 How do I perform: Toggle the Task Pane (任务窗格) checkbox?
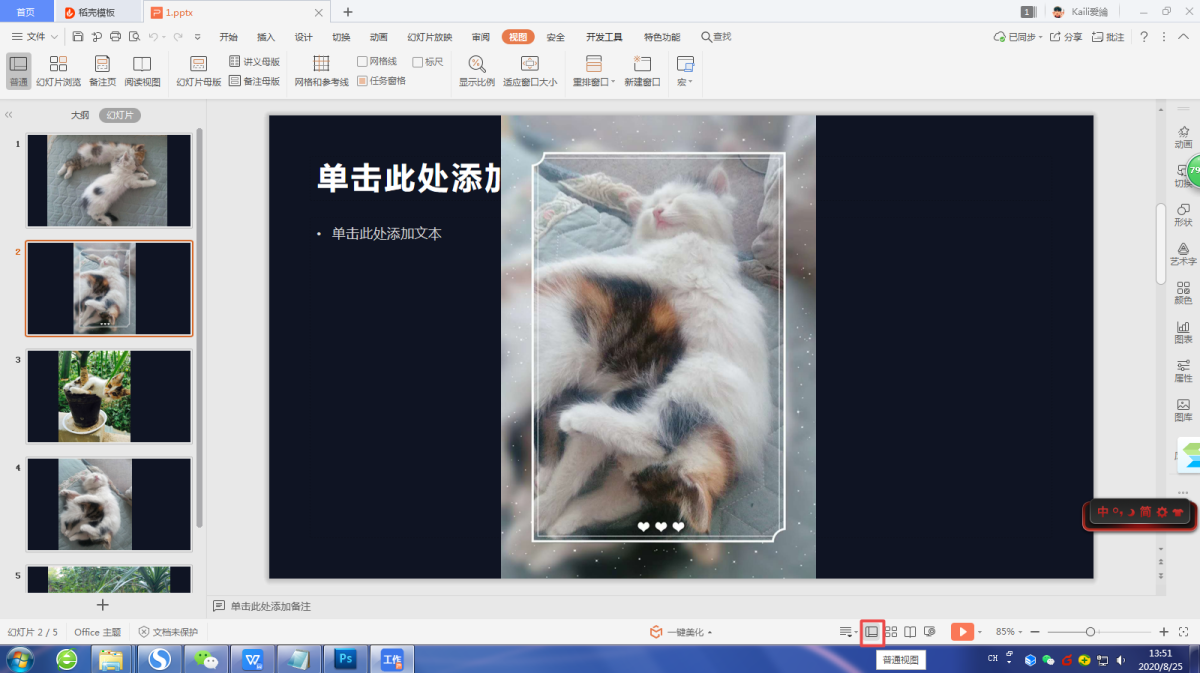(x=363, y=81)
